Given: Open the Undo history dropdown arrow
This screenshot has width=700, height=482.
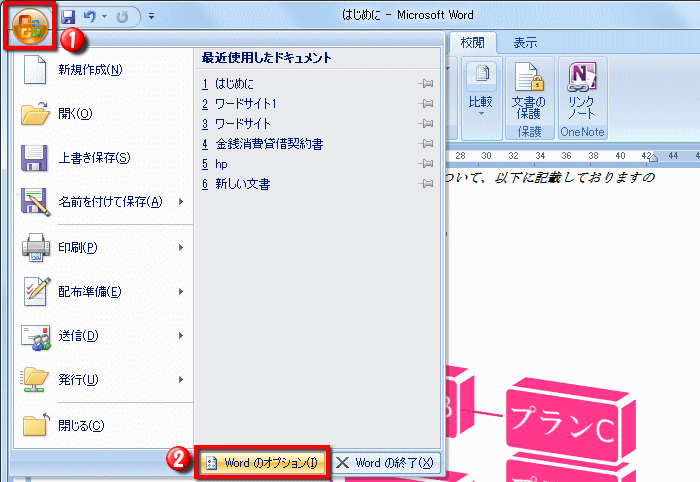Looking at the screenshot, I should tap(104, 17).
